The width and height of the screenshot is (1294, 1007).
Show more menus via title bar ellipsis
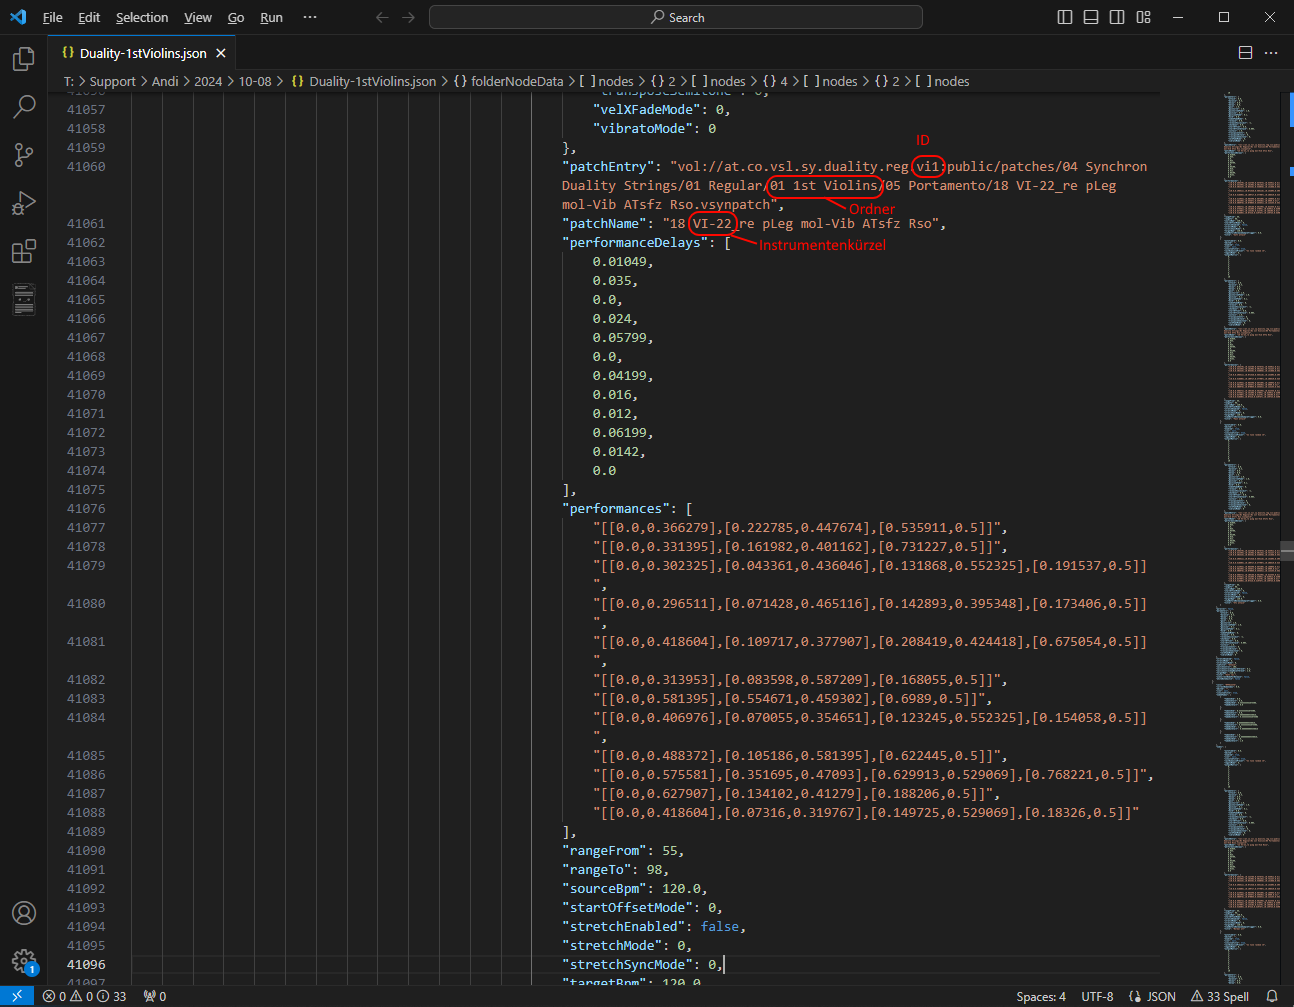click(310, 17)
